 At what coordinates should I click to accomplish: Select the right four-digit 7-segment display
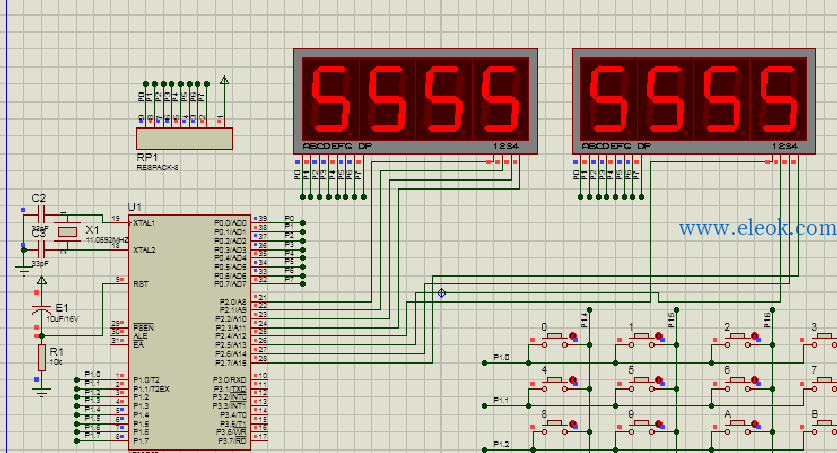[694, 101]
